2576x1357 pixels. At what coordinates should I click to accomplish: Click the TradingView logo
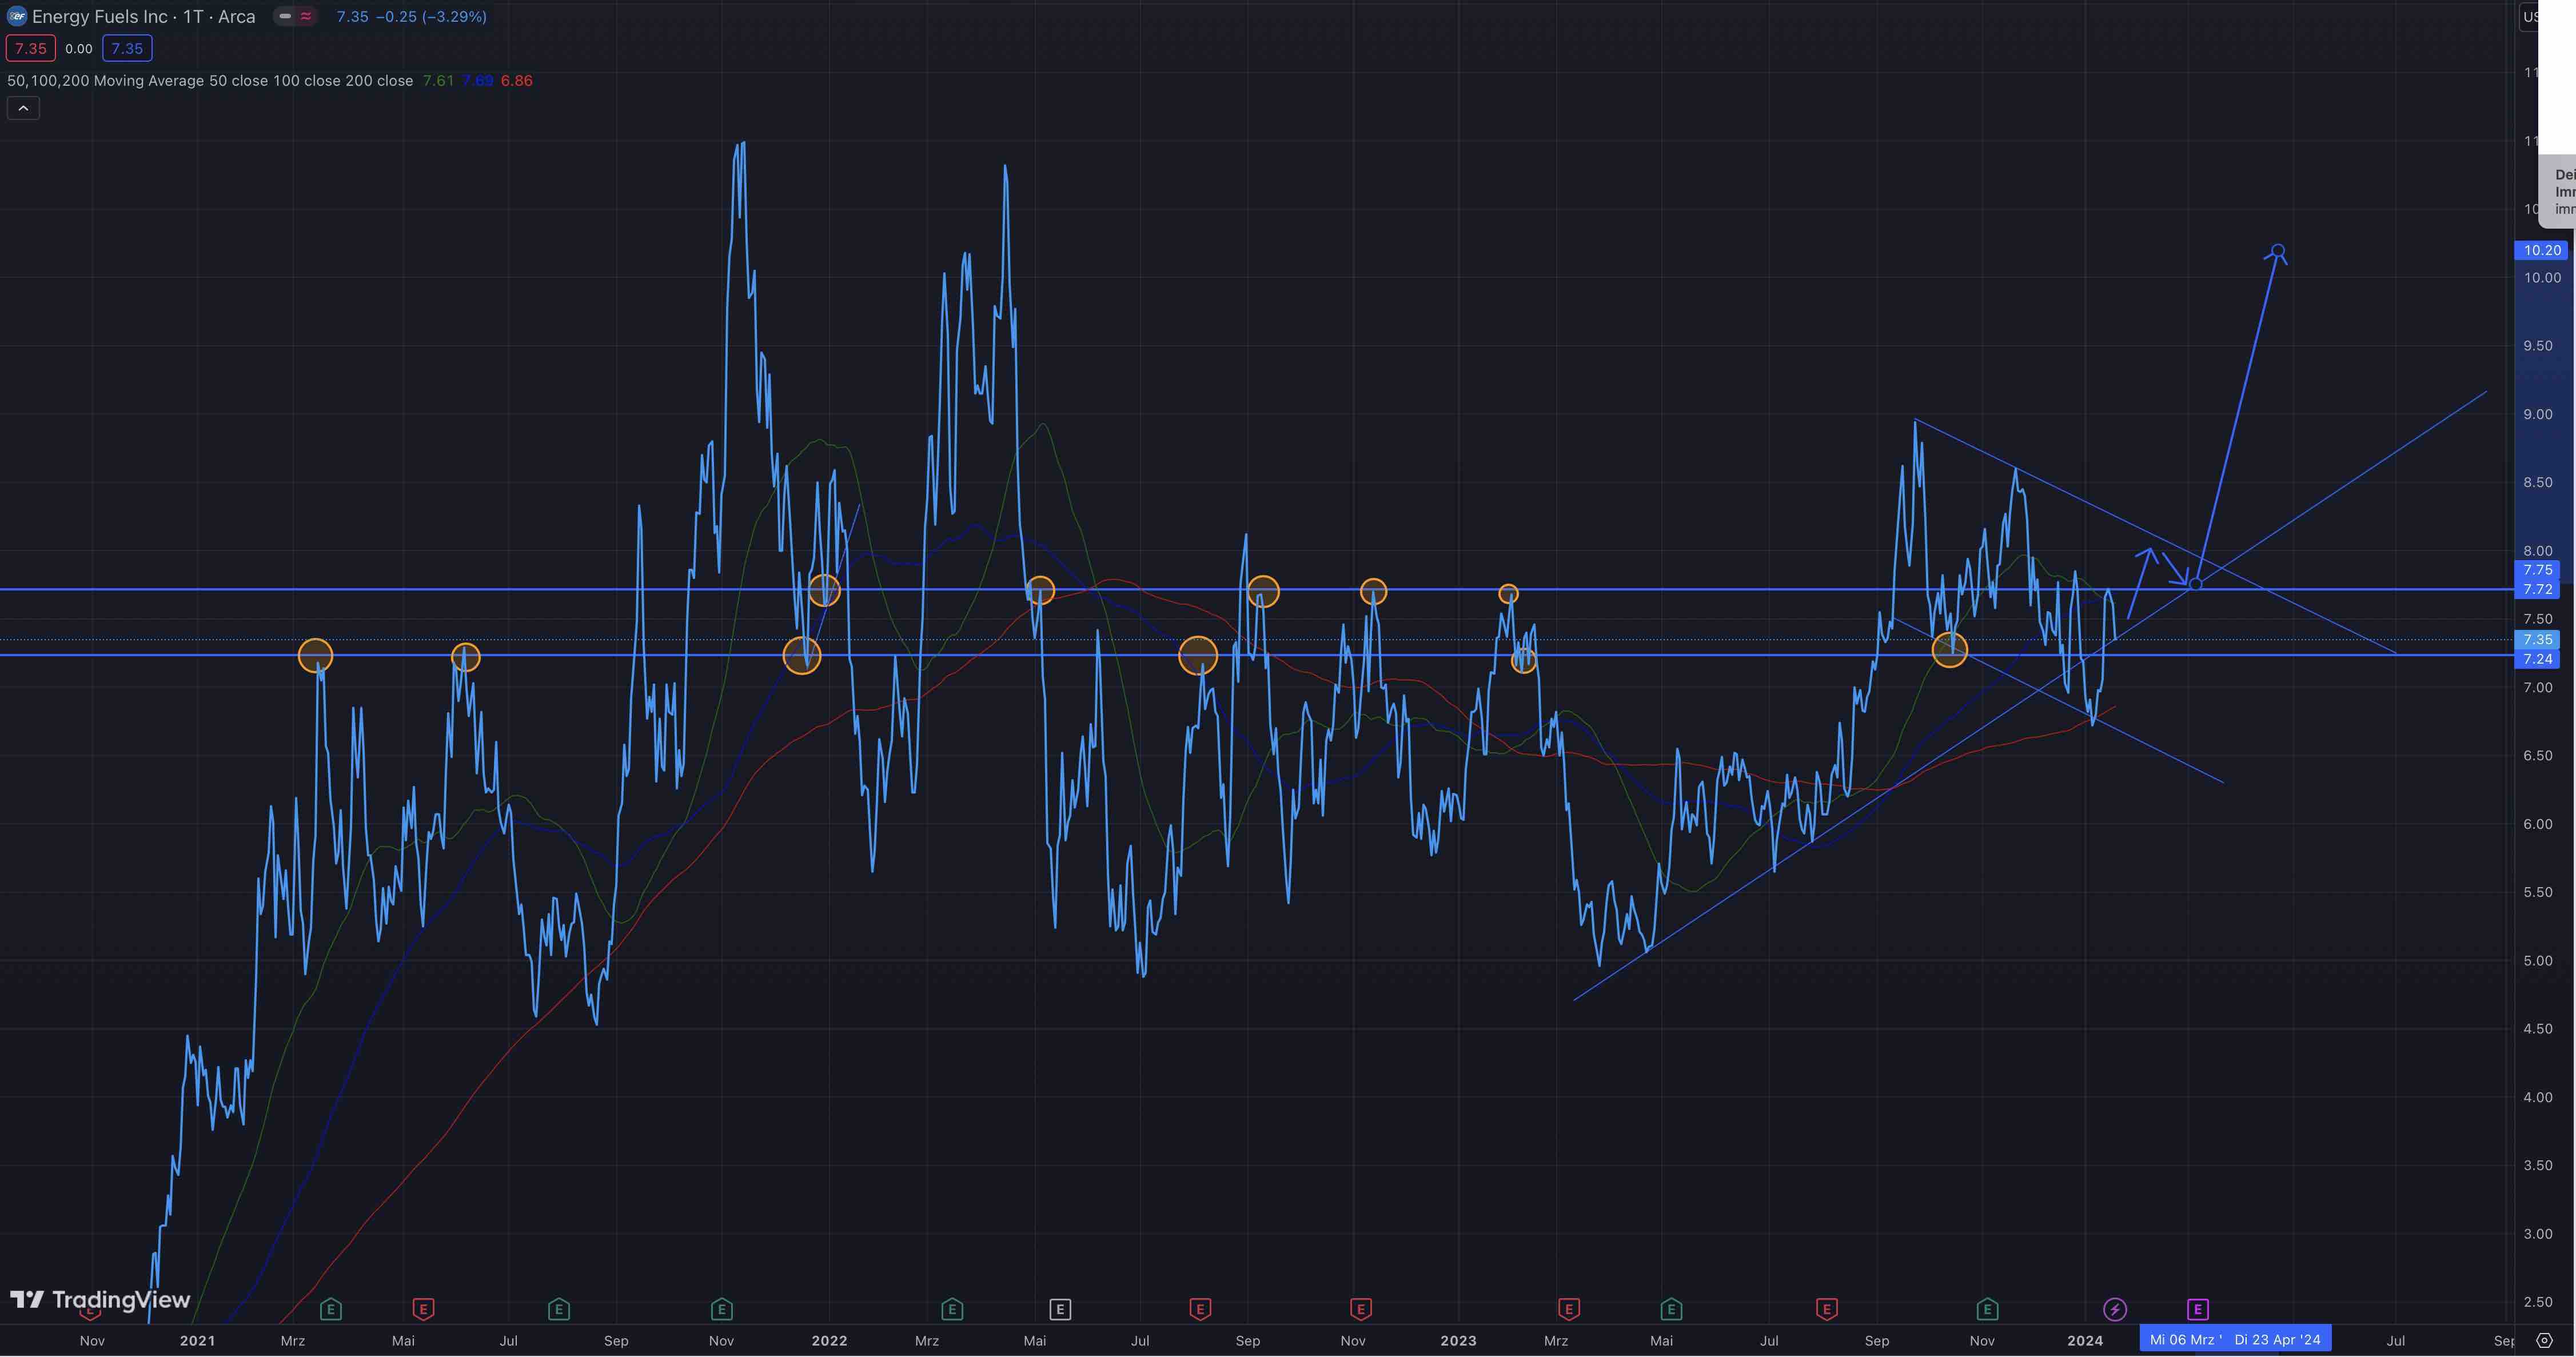click(x=100, y=1299)
